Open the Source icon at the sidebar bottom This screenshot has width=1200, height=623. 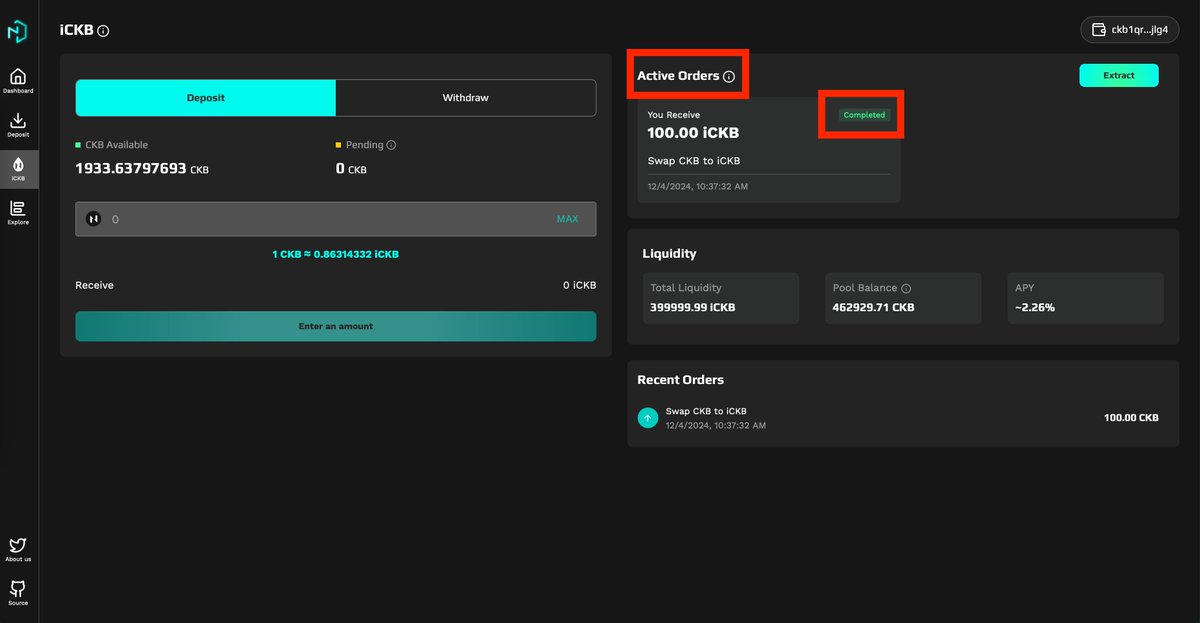coord(18,592)
